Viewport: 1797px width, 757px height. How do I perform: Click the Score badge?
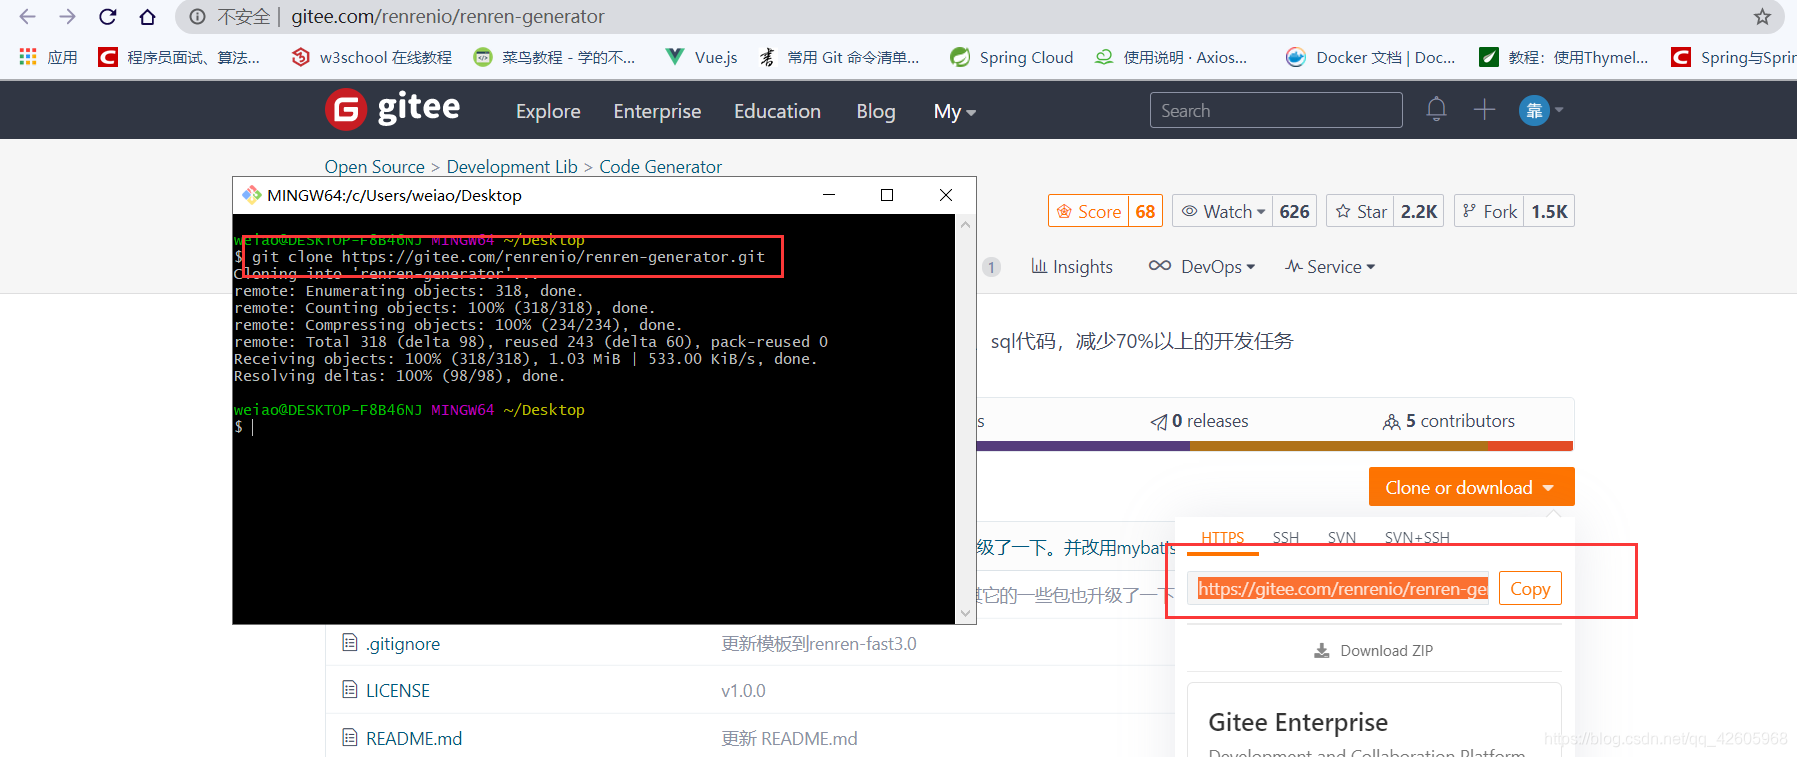click(1105, 211)
